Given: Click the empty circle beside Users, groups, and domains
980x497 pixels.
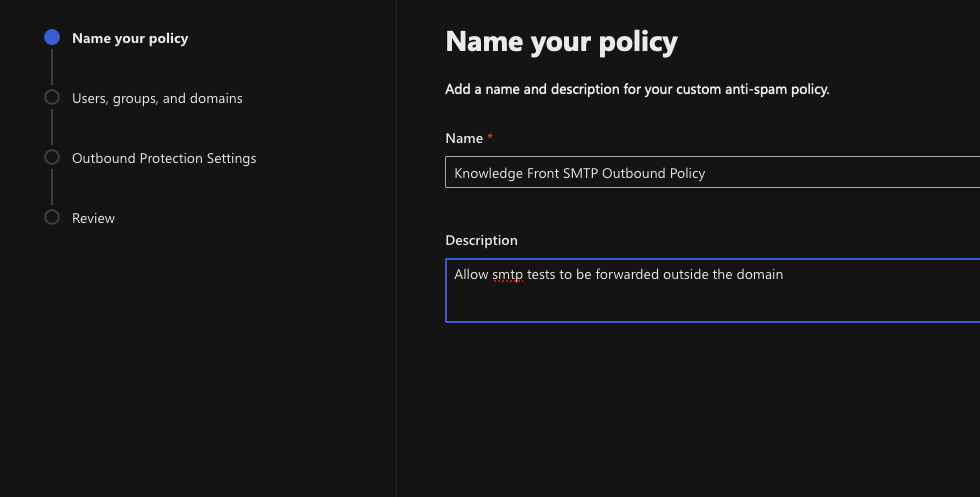Looking at the screenshot, I should (x=52, y=97).
